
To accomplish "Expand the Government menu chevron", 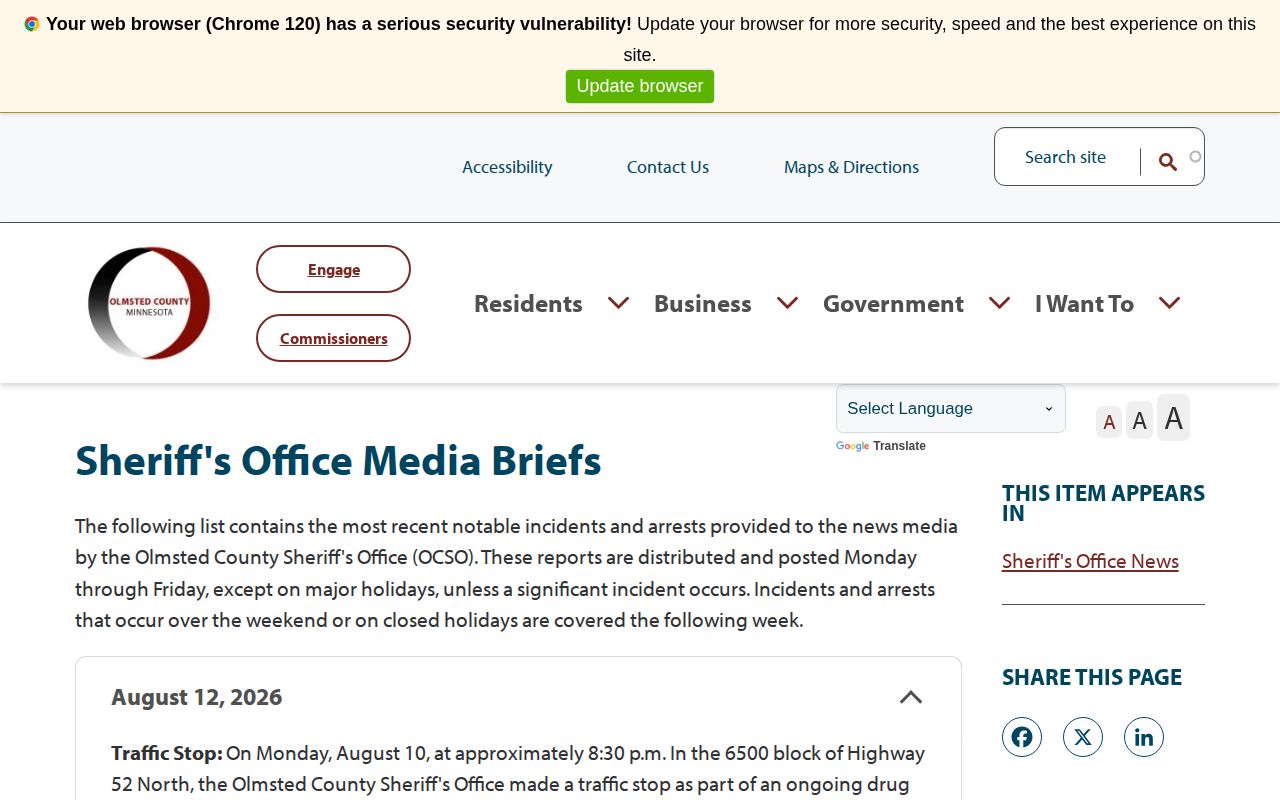I will pos(1000,302).
